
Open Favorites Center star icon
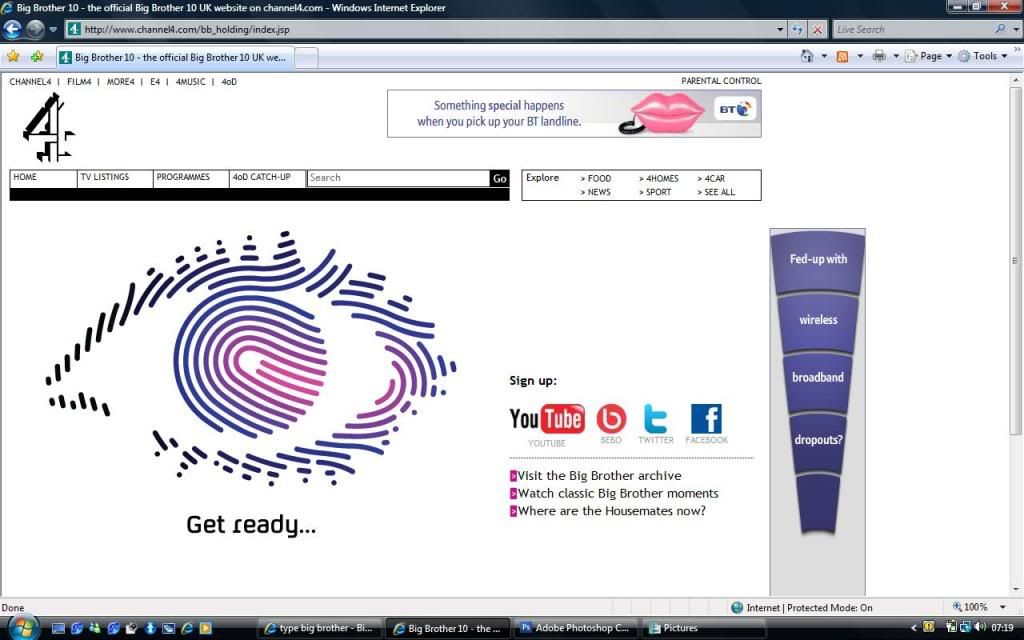[12, 57]
